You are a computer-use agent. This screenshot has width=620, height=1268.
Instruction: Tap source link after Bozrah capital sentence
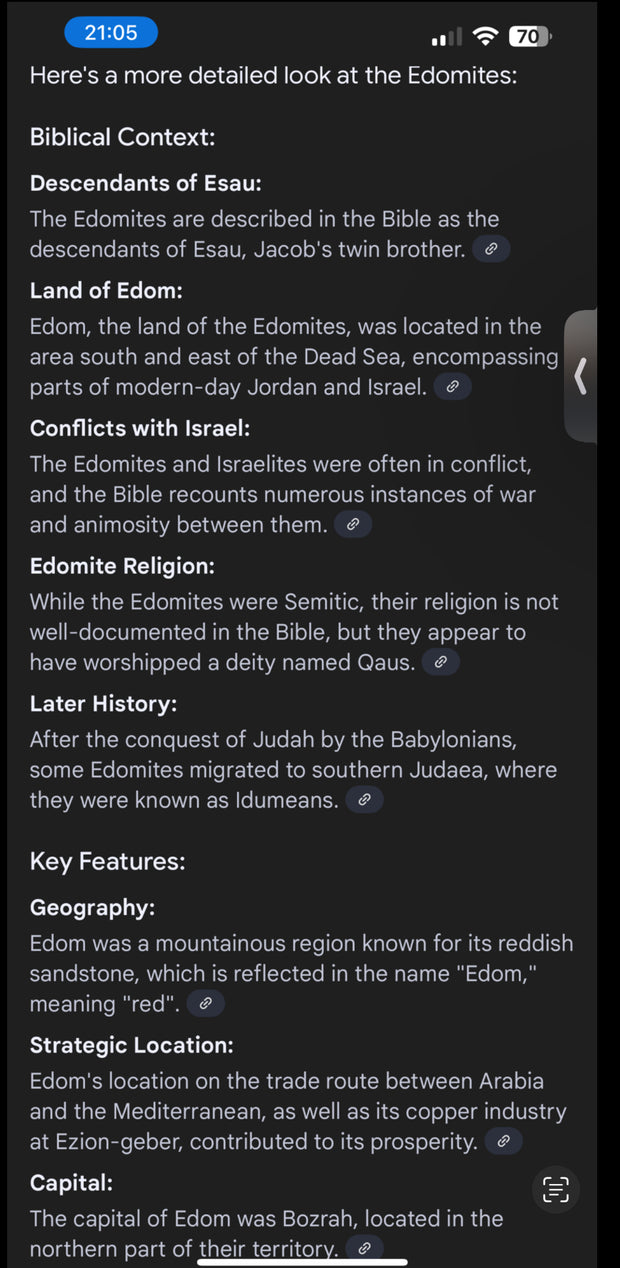coord(365,1248)
